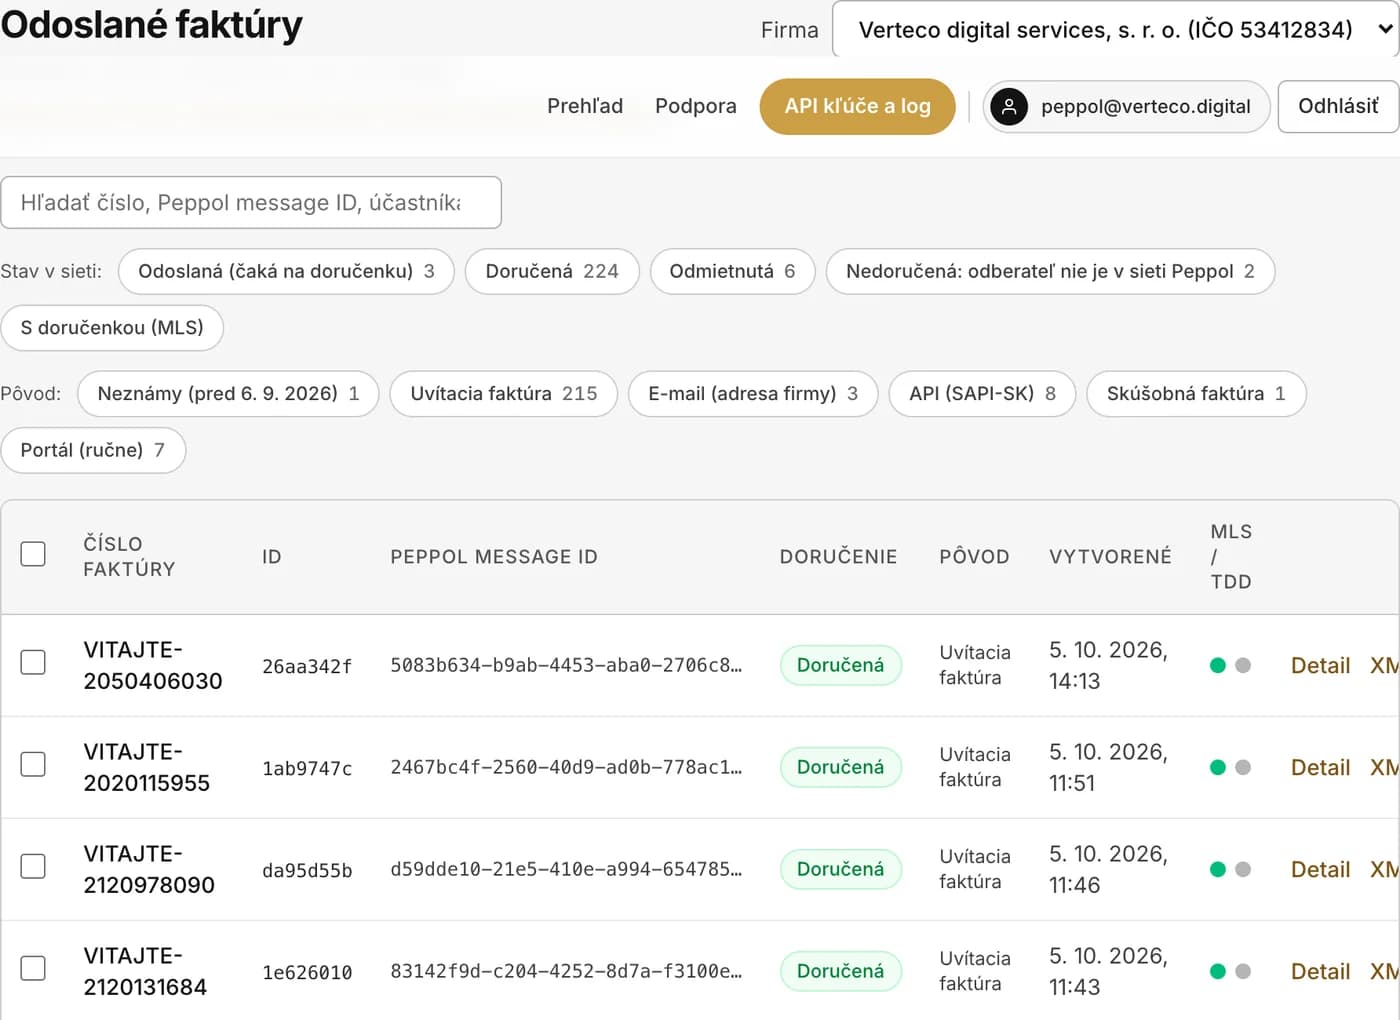
Task: Open API kľúče a log
Action: point(857,106)
